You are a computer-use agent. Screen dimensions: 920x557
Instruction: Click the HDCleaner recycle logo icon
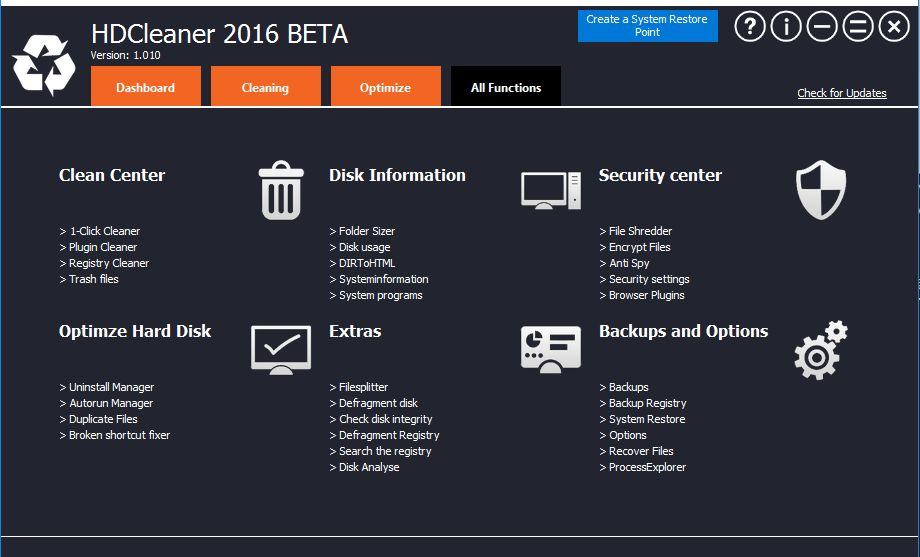[x=44, y=65]
